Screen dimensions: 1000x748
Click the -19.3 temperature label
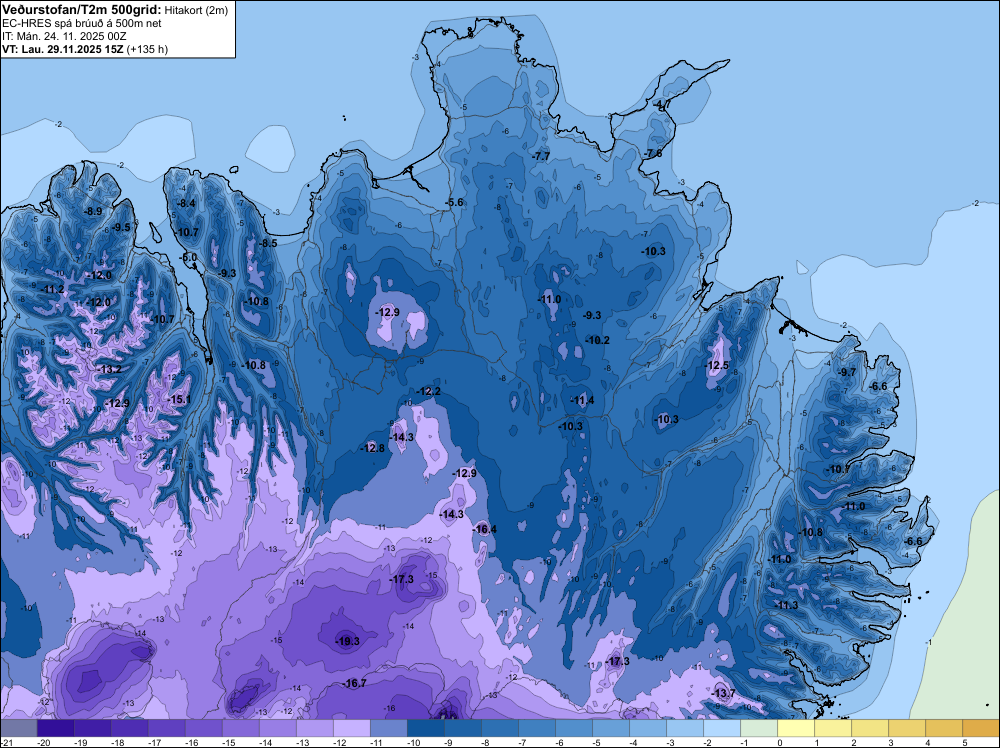click(x=348, y=641)
